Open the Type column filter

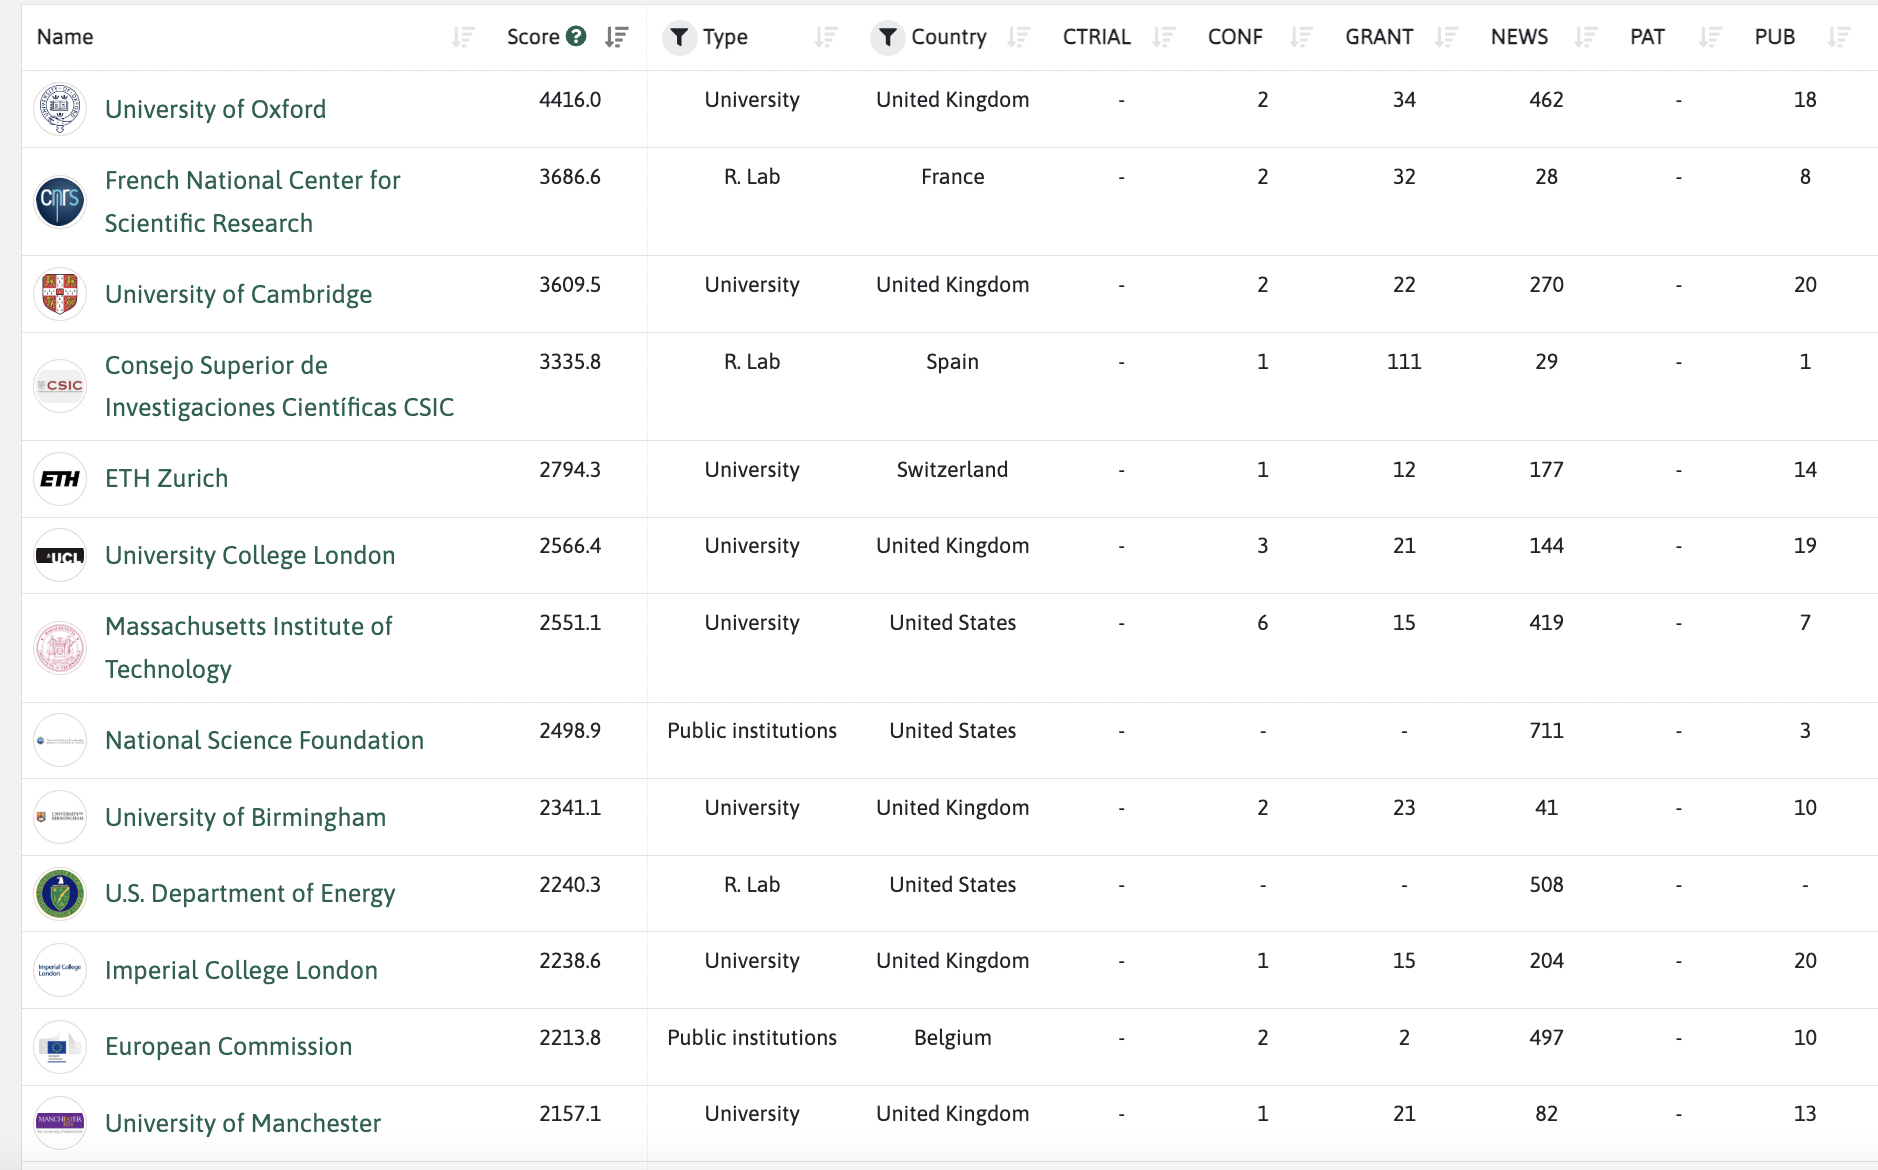tap(679, 37)
